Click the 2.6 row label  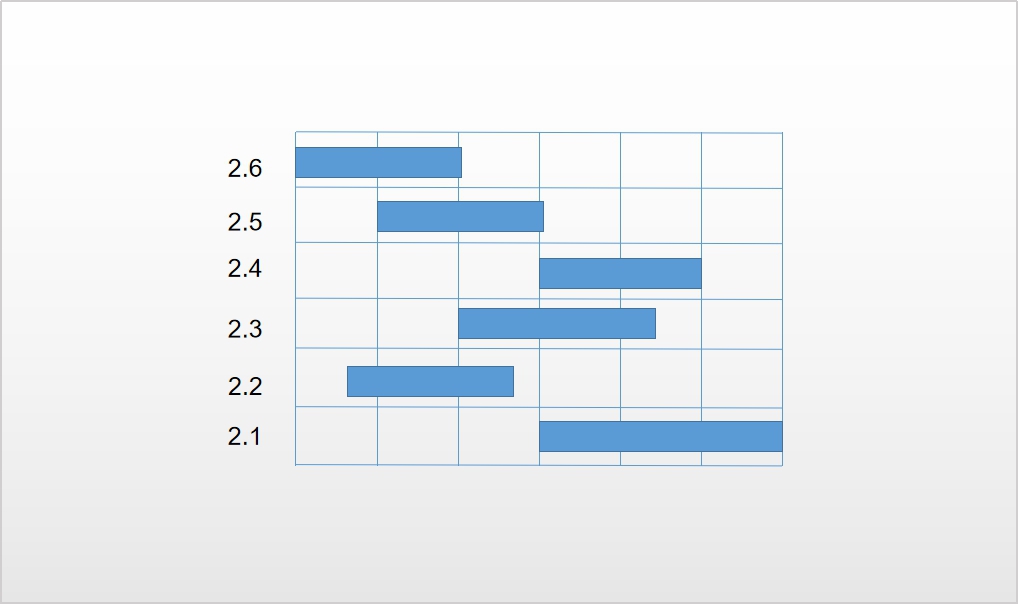[245, 168]
